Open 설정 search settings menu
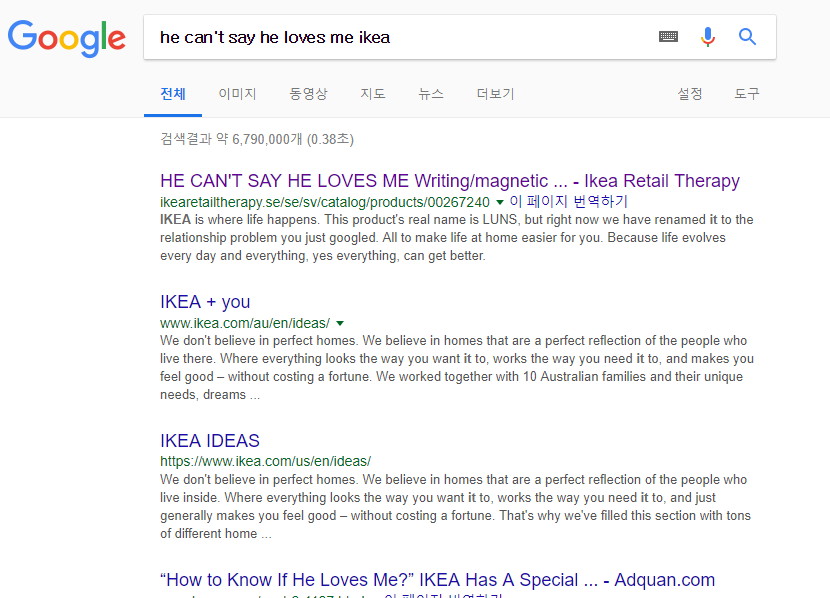The width and height of the screenshot is (830, 598). [x=690, y=94]
